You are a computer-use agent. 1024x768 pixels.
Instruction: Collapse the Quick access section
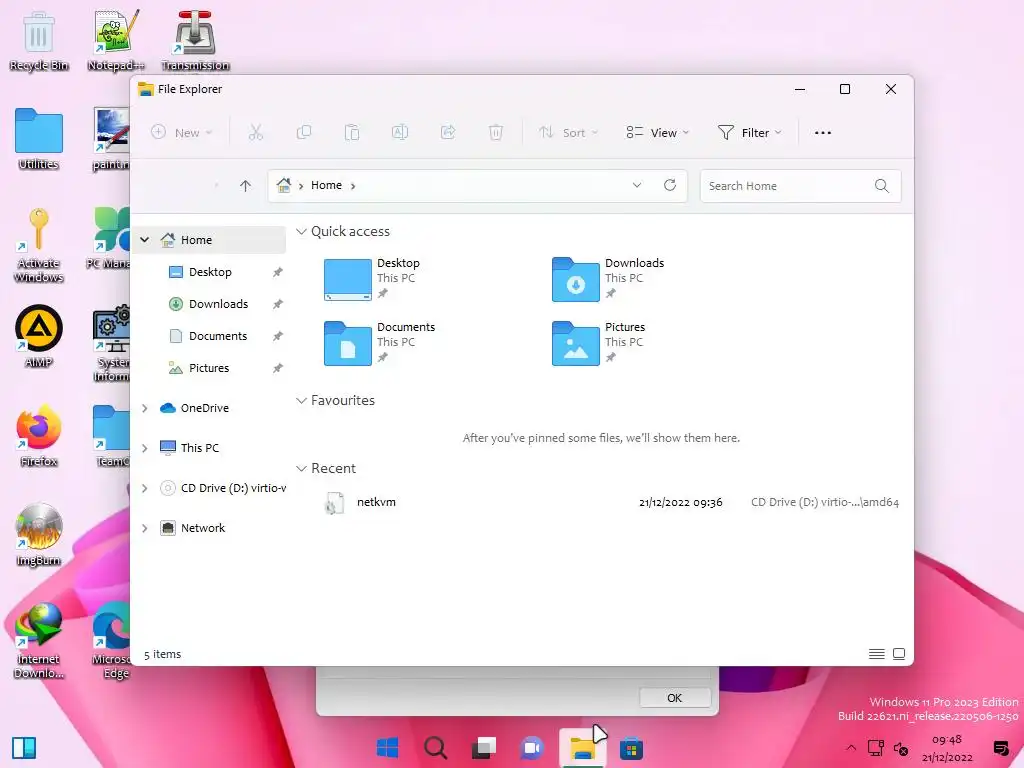301,231
